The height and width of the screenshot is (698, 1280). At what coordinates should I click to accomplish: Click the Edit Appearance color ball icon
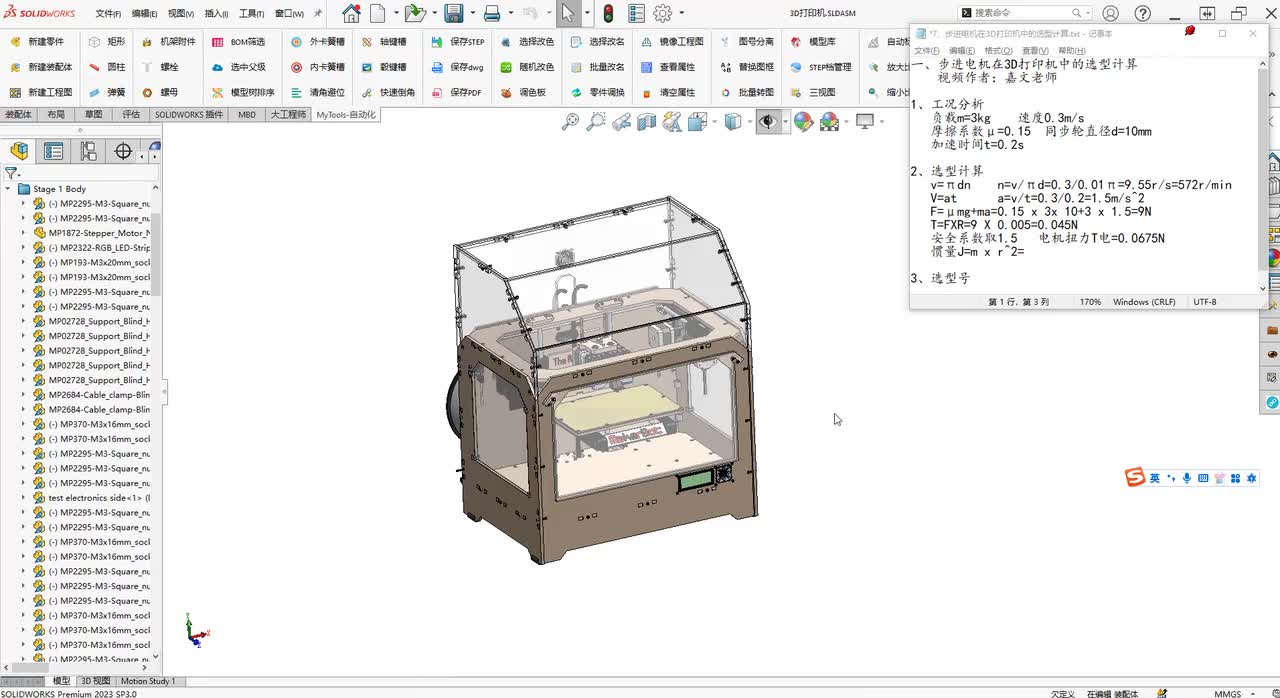[803, 122]
